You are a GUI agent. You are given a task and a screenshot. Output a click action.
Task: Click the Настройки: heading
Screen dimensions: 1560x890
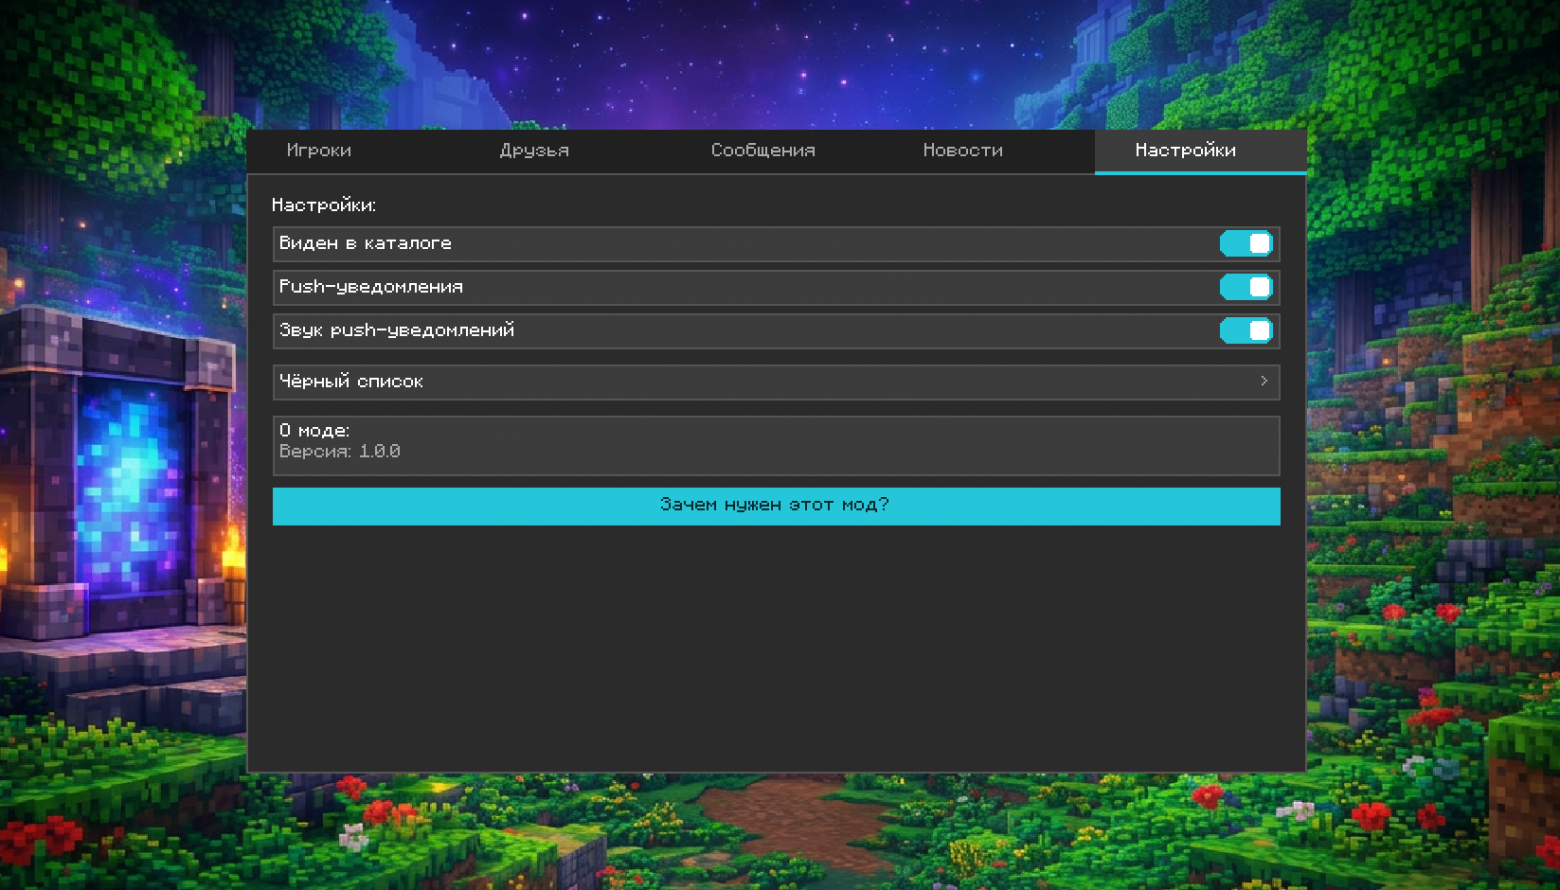(324, 205)
